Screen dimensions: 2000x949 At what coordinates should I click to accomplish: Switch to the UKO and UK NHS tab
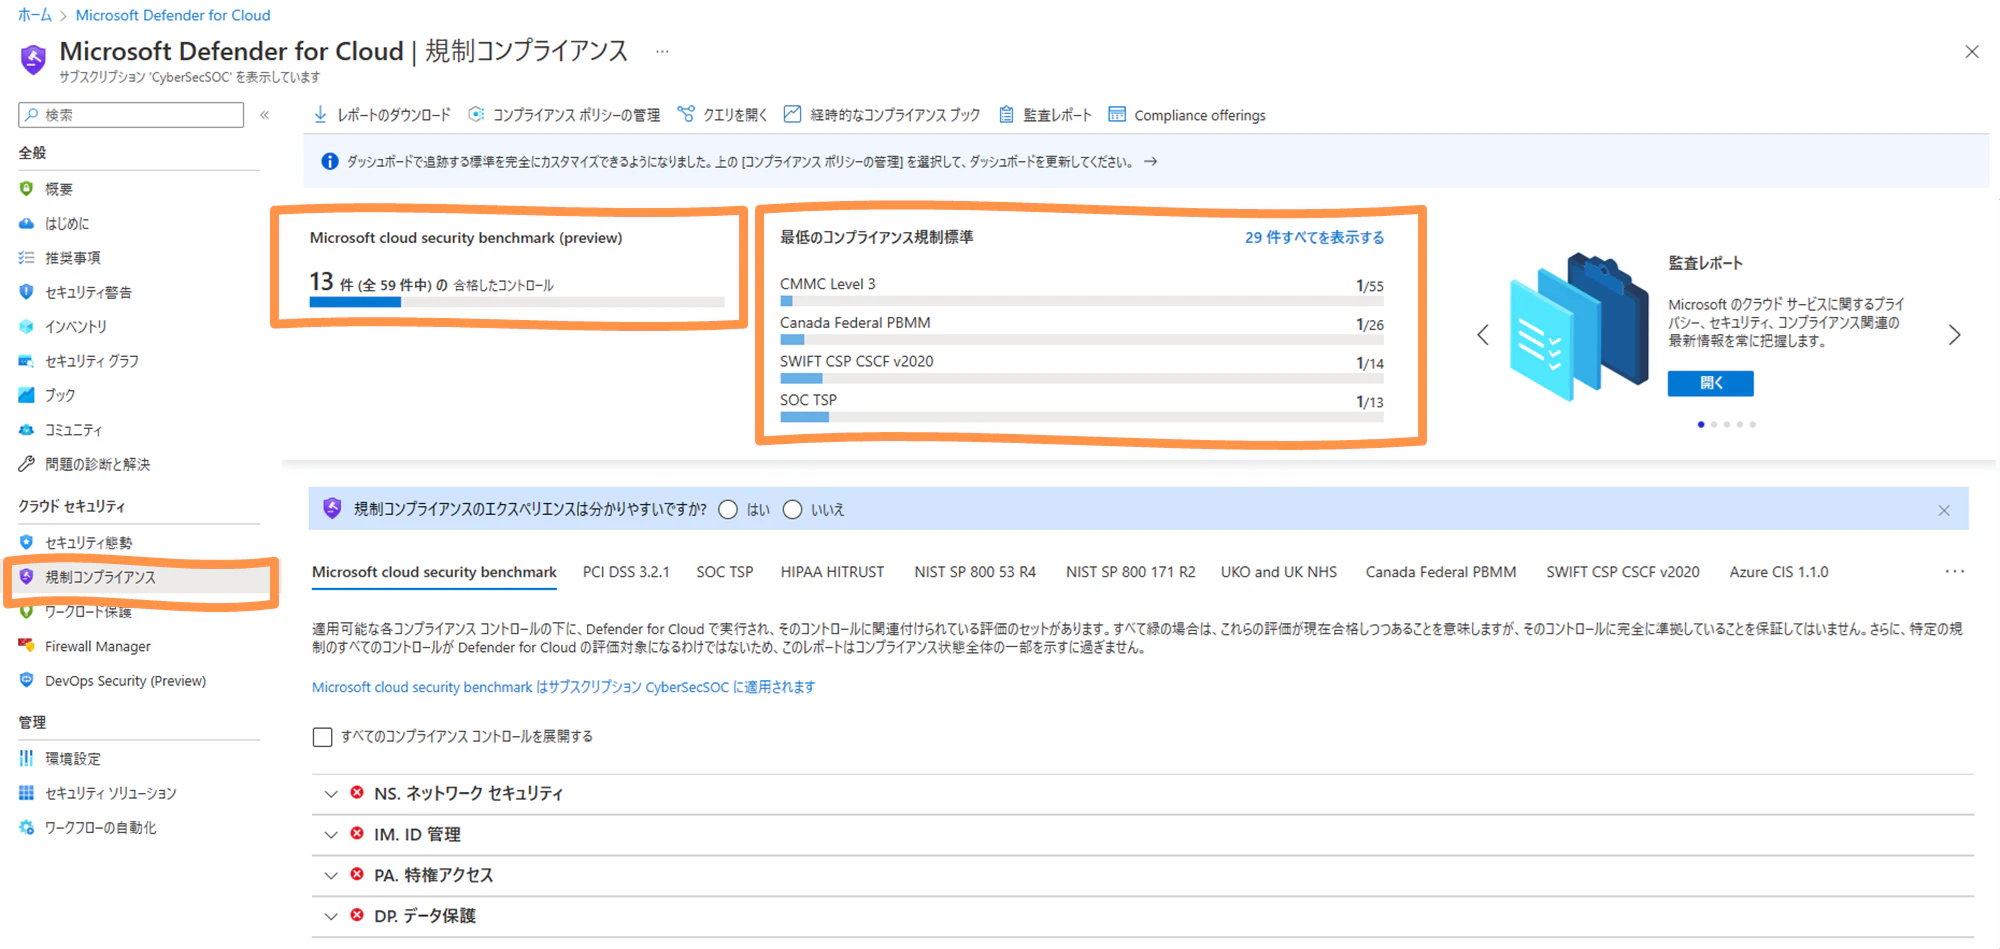click(1278, 572)
